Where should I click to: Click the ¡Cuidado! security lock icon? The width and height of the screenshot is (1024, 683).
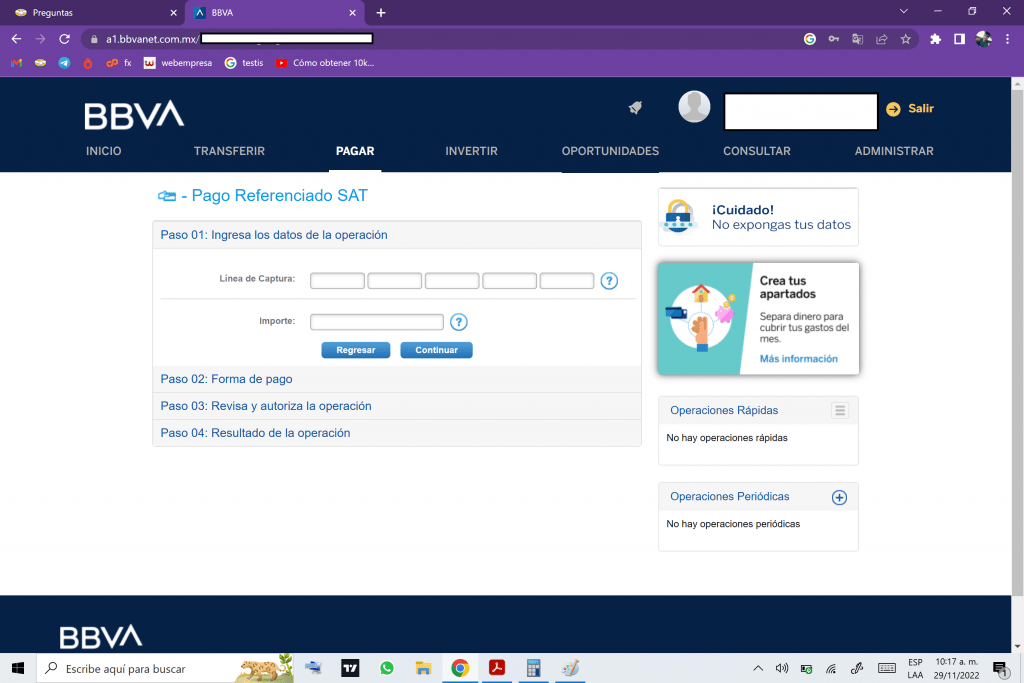point(679,216)
